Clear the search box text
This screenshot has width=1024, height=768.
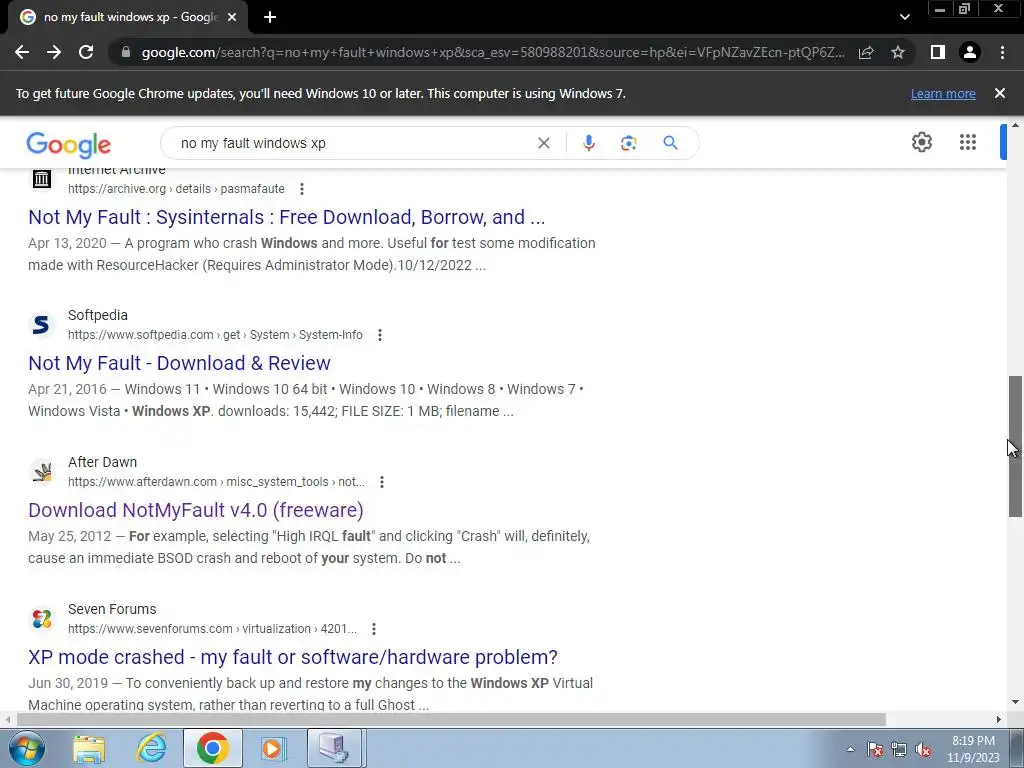pos(543,143)
